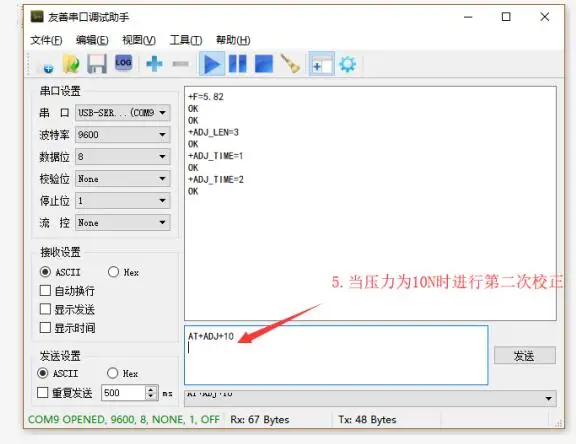The height and width of the screenshot is (444, 576).
Task: Click the LOG toolbar icon
Action: pos(123,63)
